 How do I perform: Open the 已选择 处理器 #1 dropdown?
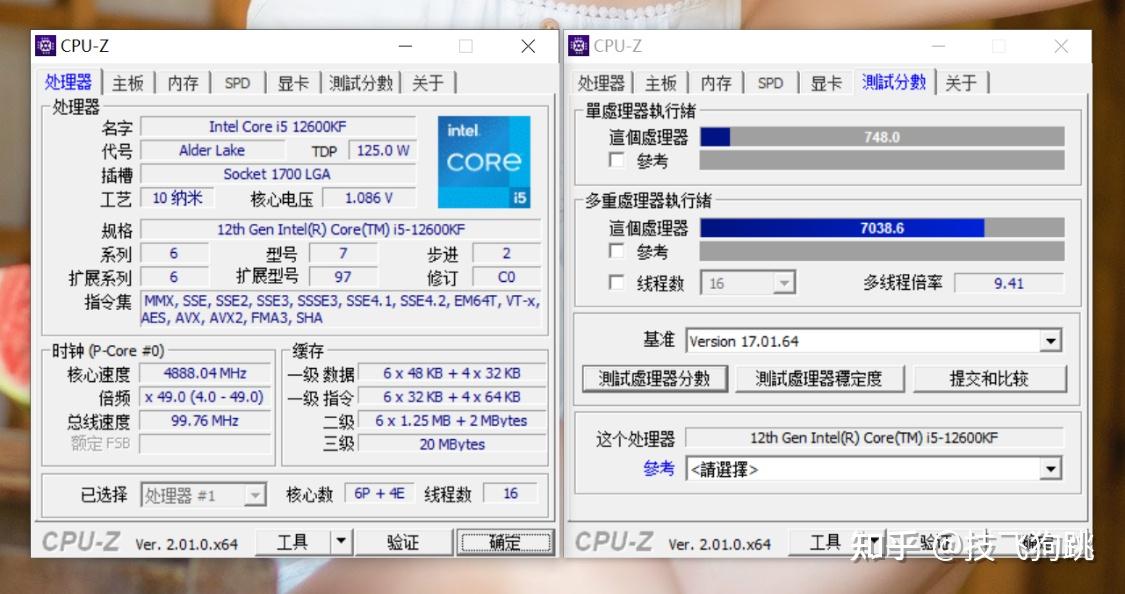point(204,495)
